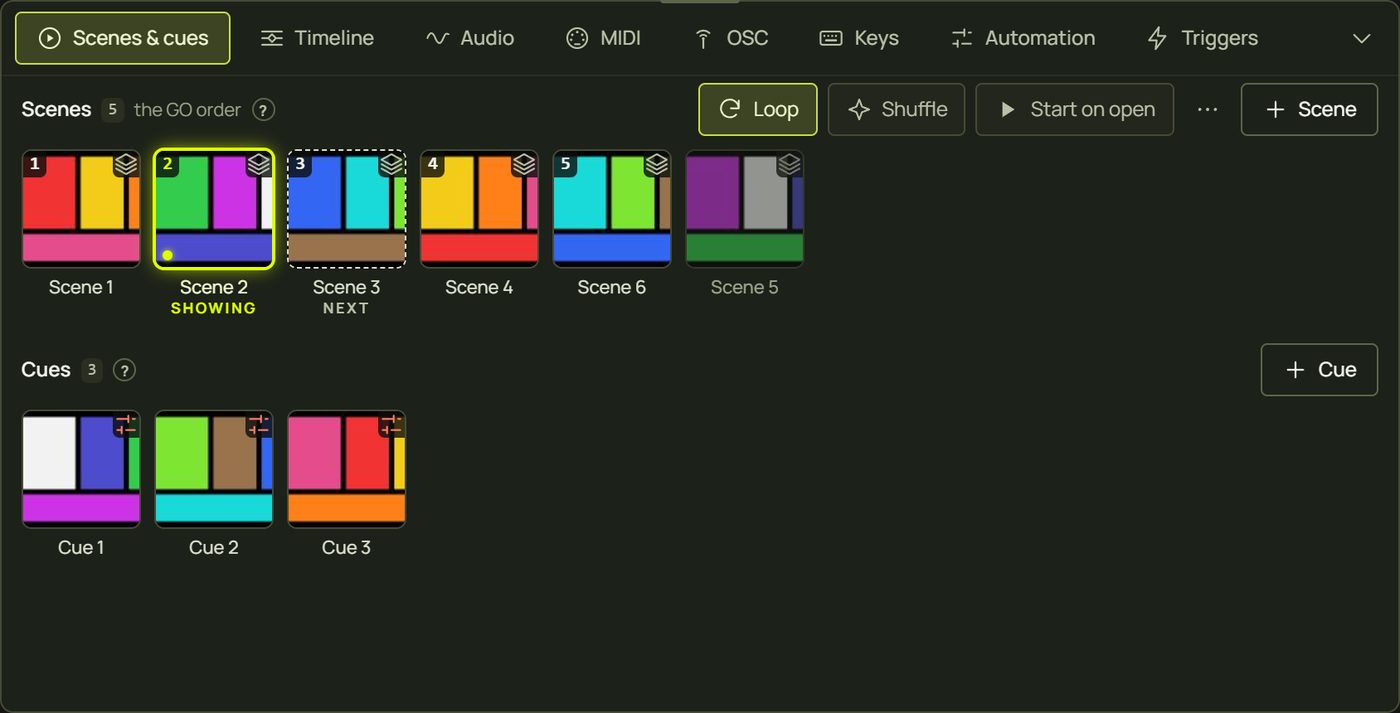1400x713 pixels.
Task: Click the "Cues" section heading
Action: coord(46,369)
